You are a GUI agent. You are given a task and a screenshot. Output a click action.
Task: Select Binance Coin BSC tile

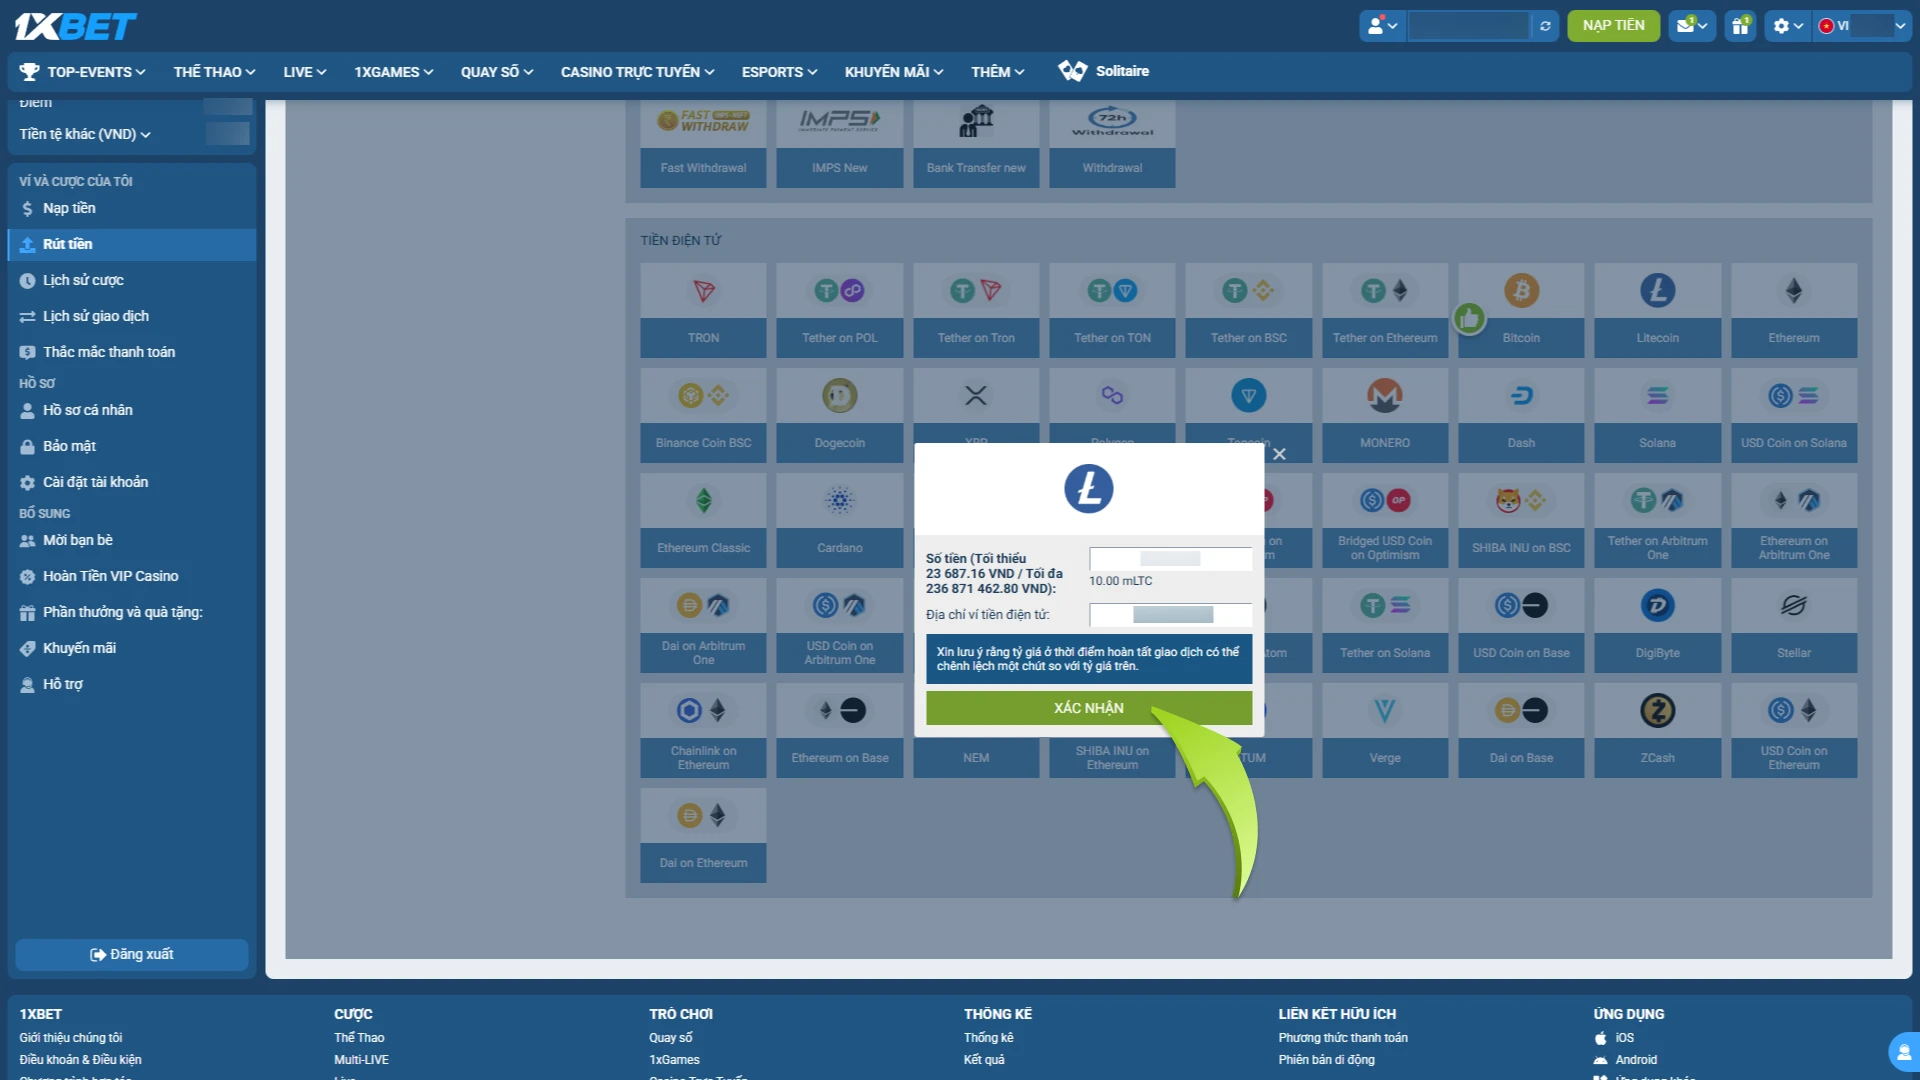coord(703,415)
